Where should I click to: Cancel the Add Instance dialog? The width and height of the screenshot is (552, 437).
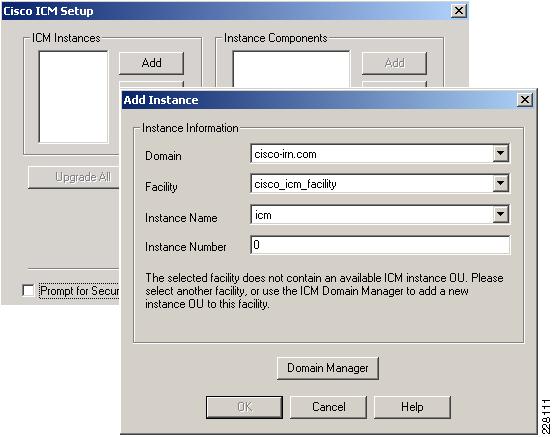click(x=328, y=407)
